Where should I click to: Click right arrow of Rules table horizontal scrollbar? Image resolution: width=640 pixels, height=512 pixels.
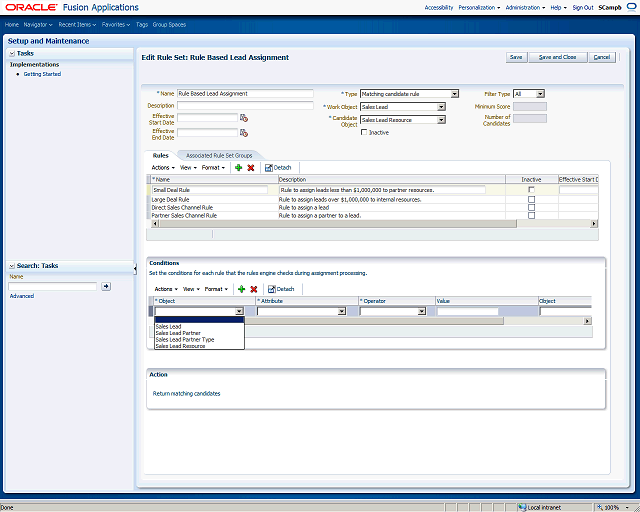[594, 224]
